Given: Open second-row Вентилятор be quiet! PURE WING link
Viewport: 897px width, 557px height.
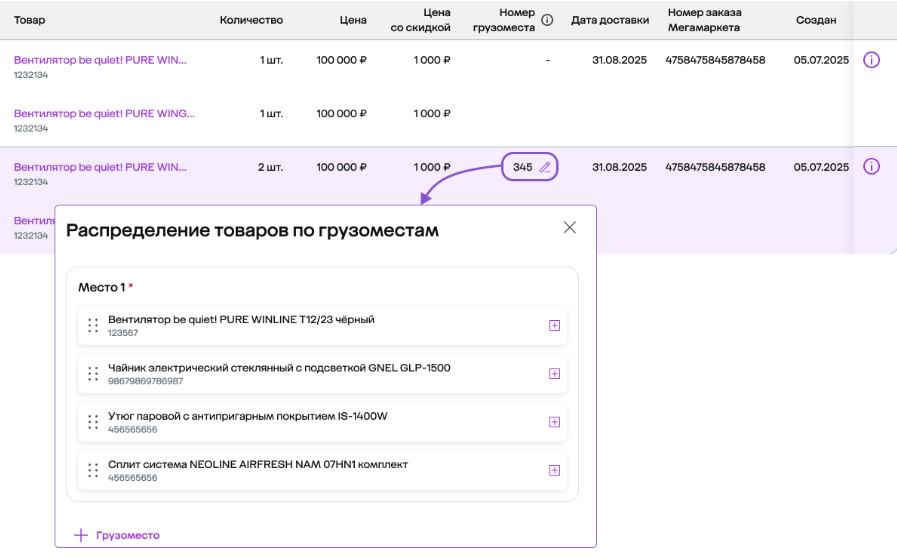Looking at the screenshot, I should tap(104, 114).
